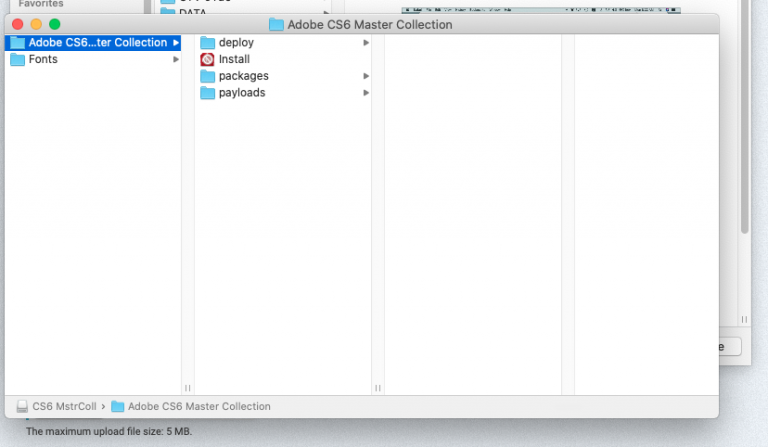768x447 pixels.
Task: Click the preview thumbnail in the background window
Action: point(541,10)
